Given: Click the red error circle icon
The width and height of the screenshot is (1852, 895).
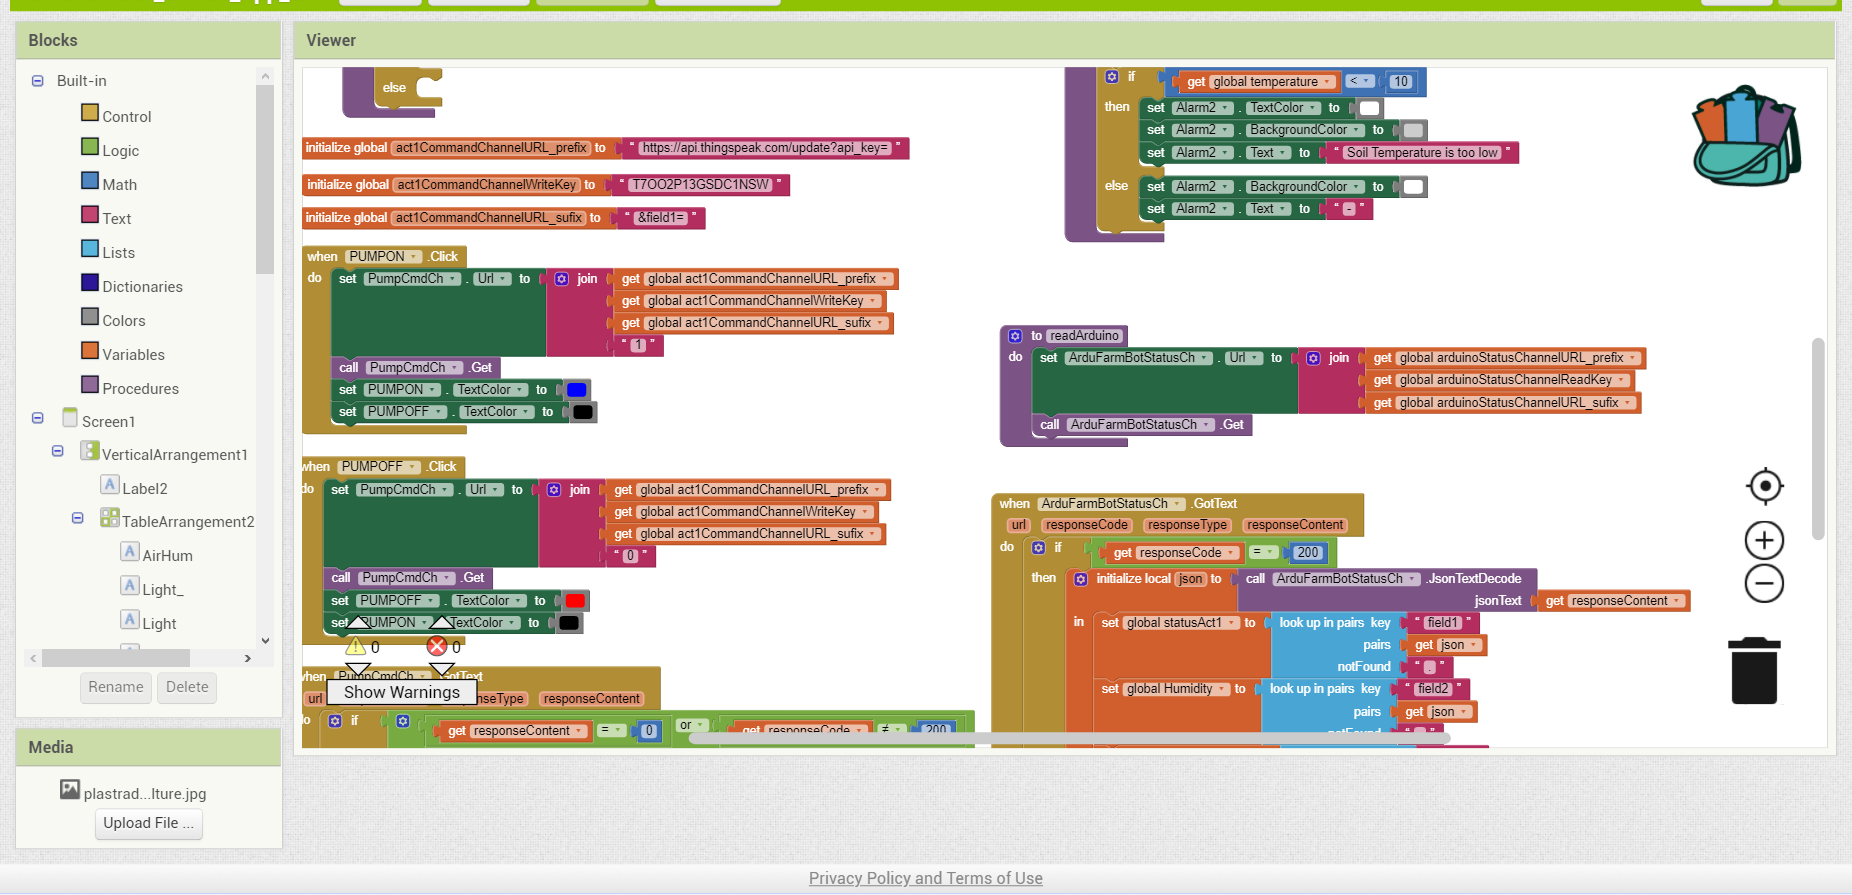Looking at the screenshot, I should pyautogui.click(x=437, y=646).
